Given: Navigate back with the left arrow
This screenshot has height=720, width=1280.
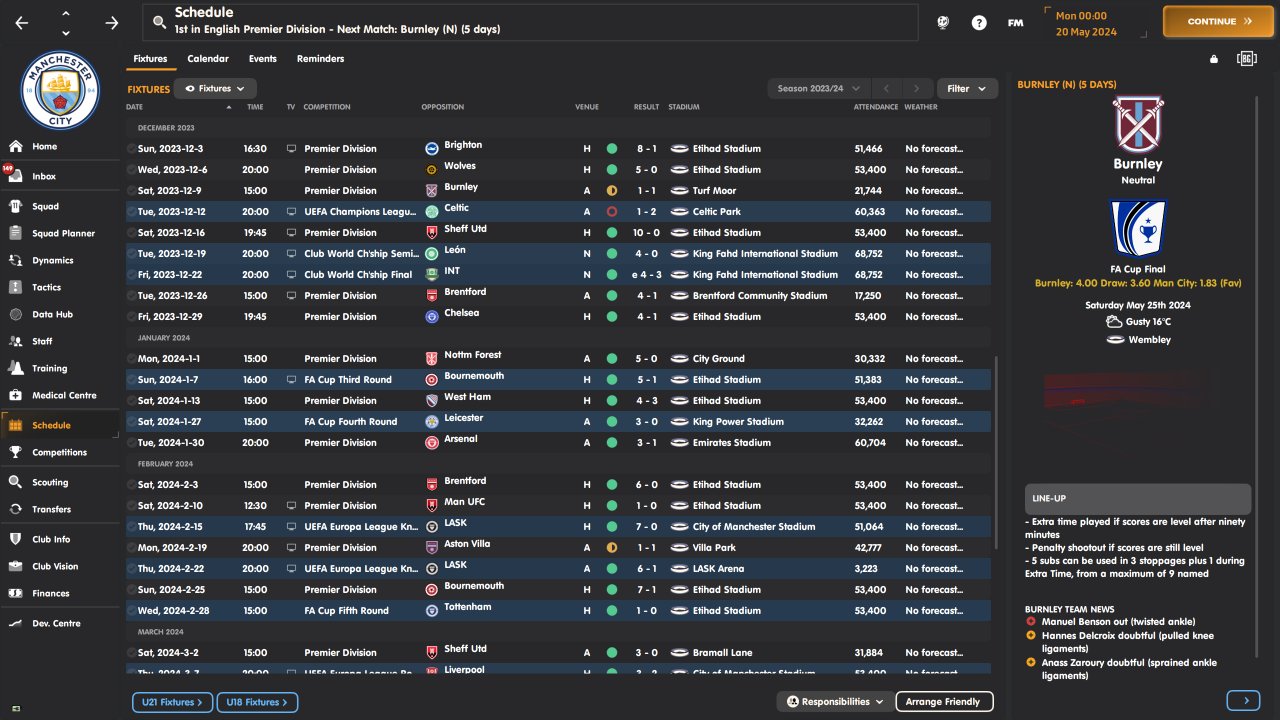Looking at the screenshot, I should (x=22, y=22).
